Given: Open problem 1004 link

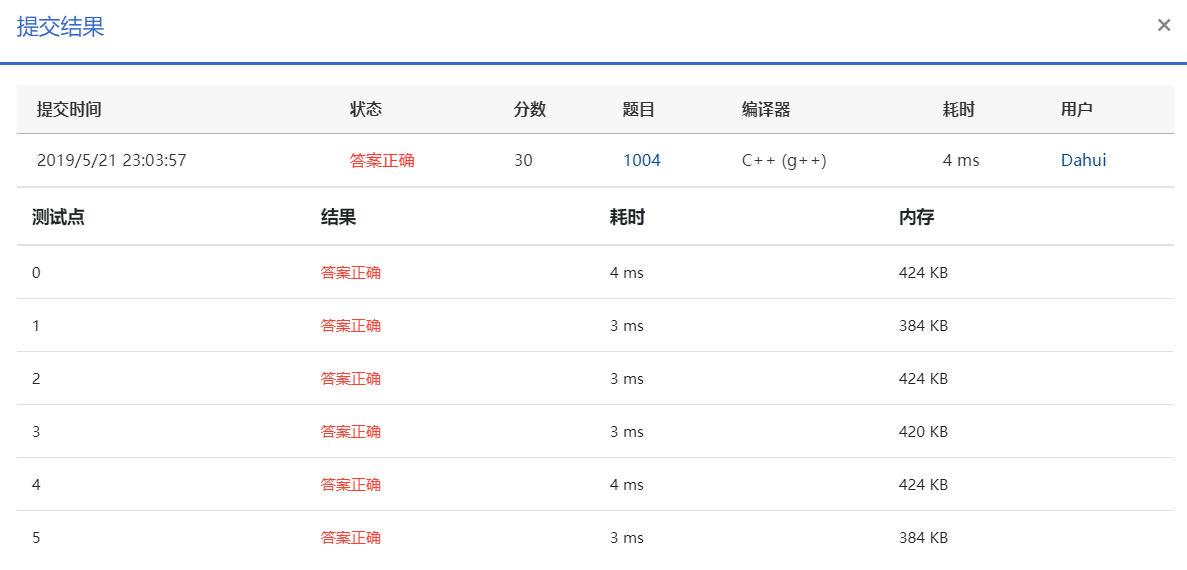Looking at the screenshot, I should [x=641, y=160].
